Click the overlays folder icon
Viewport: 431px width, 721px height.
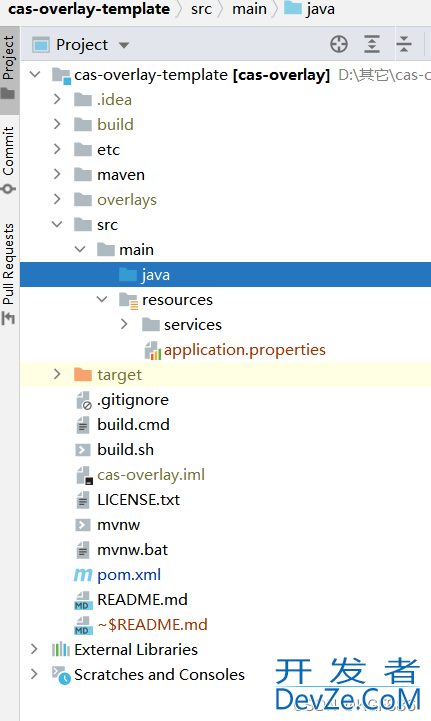click(x=83, y=199)
